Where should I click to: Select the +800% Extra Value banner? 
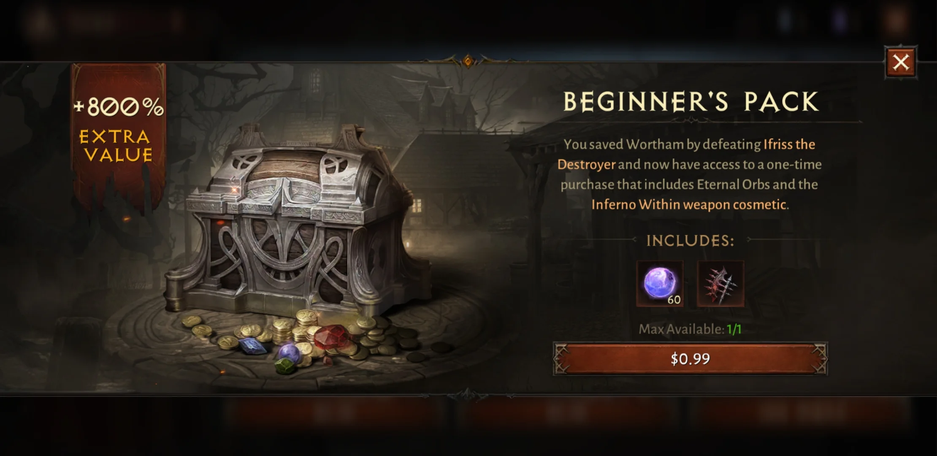point(119,131)
